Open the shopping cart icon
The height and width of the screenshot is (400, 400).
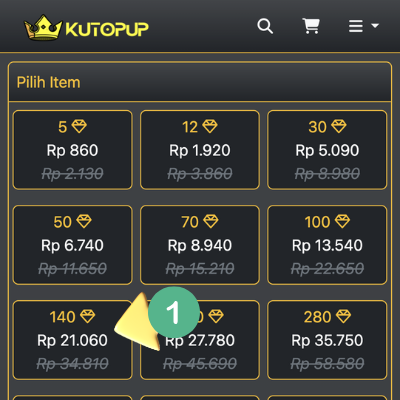click(x=311, y=26)
